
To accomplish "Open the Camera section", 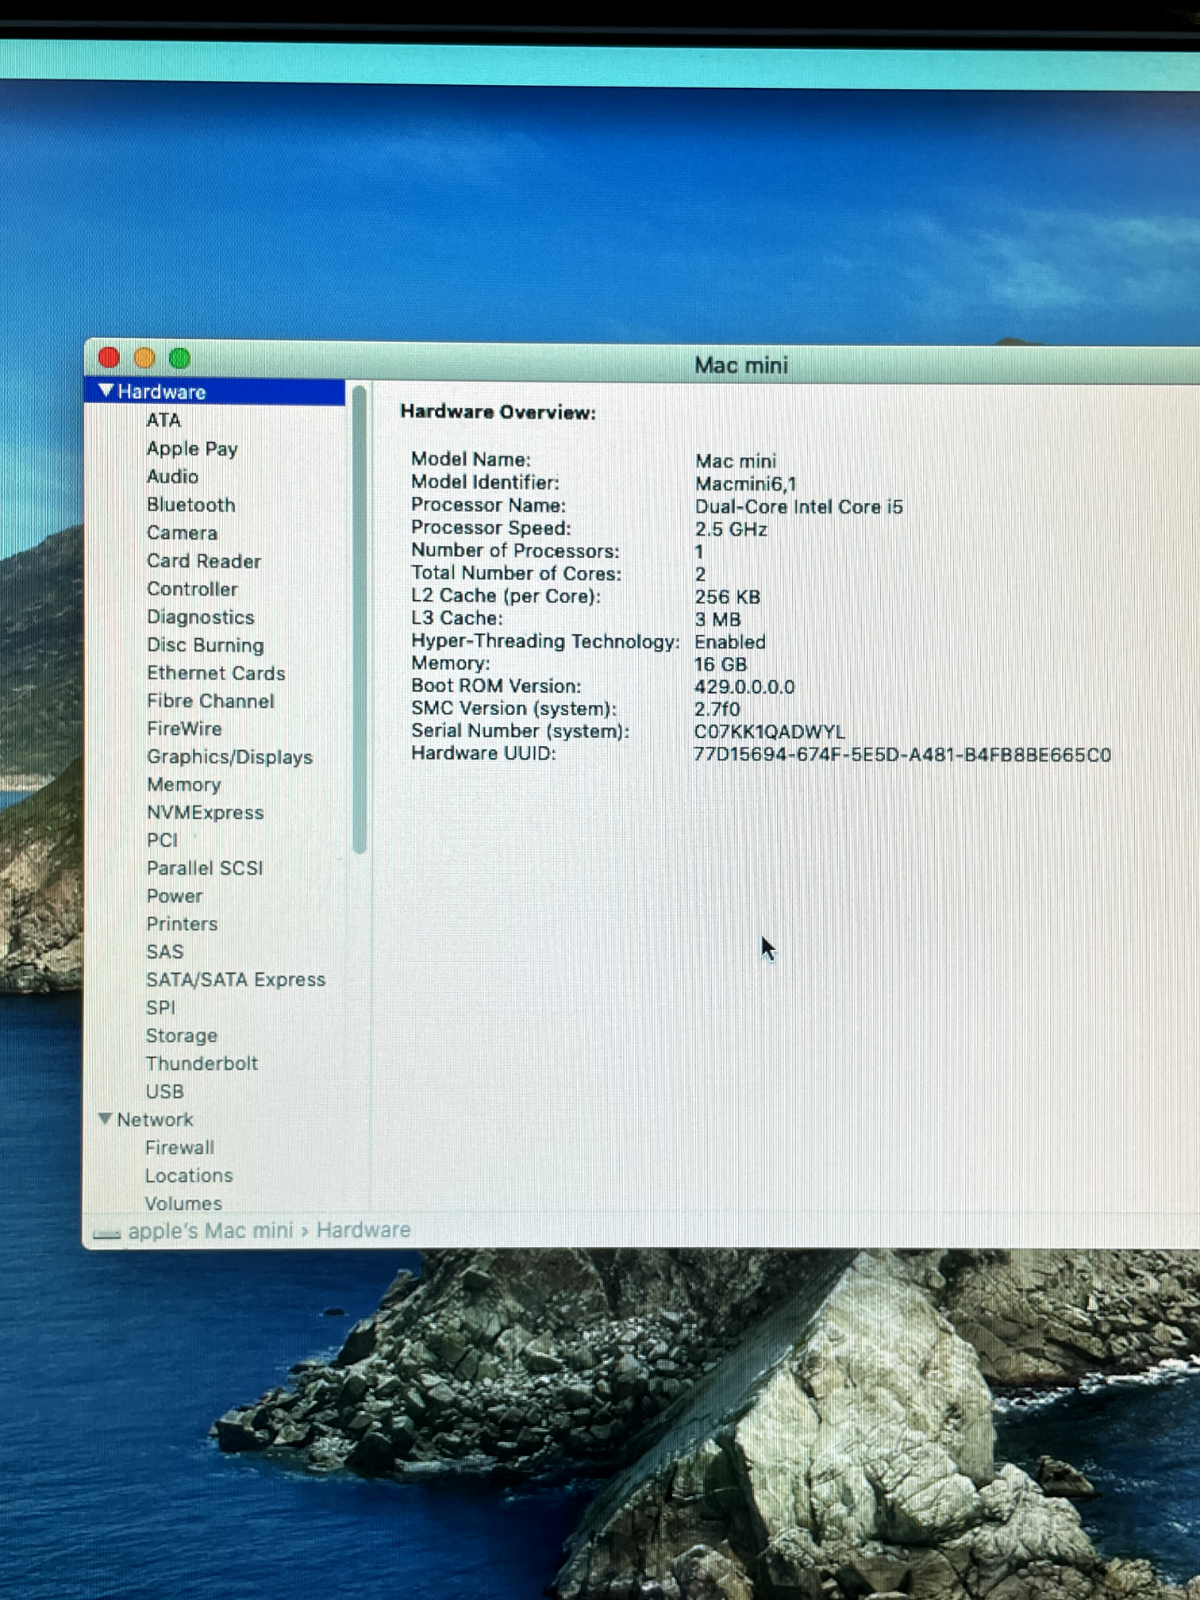I will 182,532.
